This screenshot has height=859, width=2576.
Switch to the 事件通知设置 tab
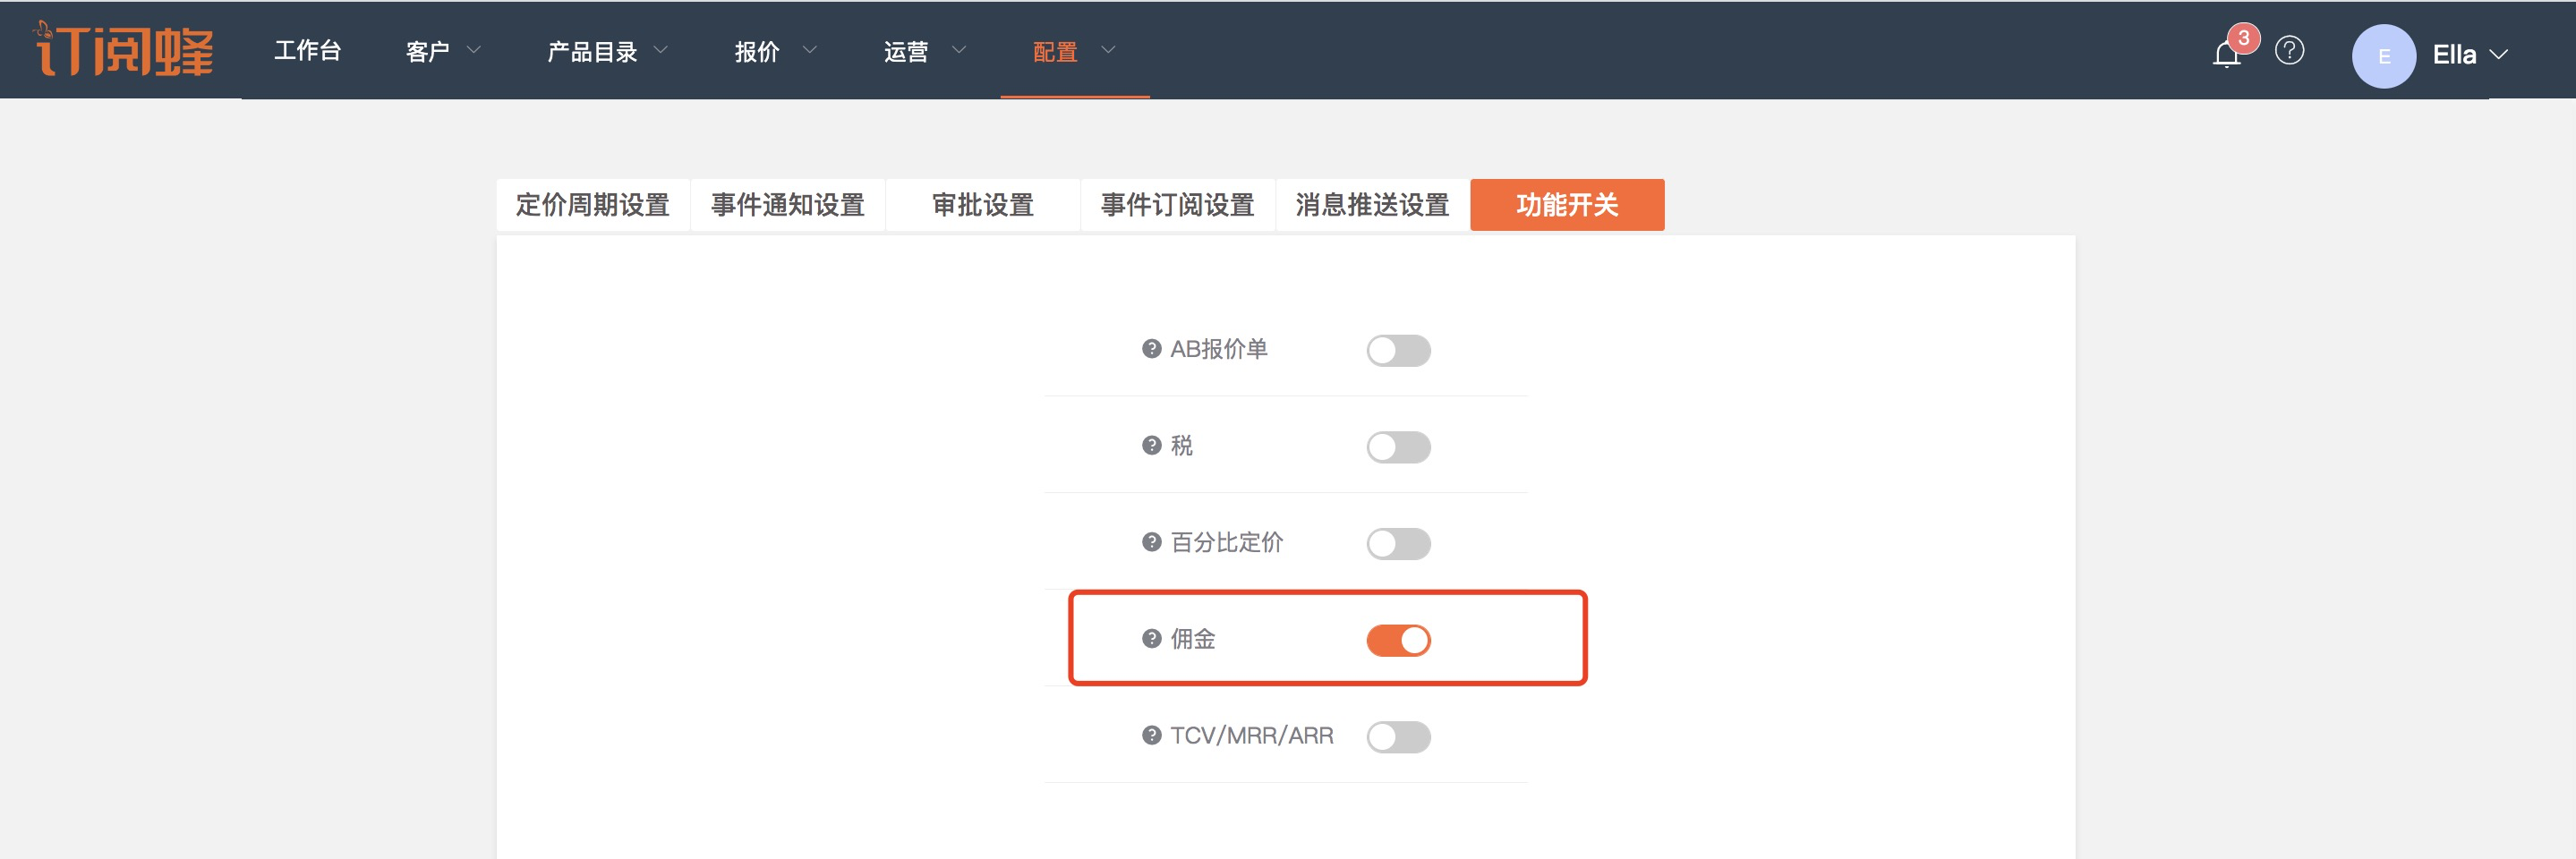point(787,205)
